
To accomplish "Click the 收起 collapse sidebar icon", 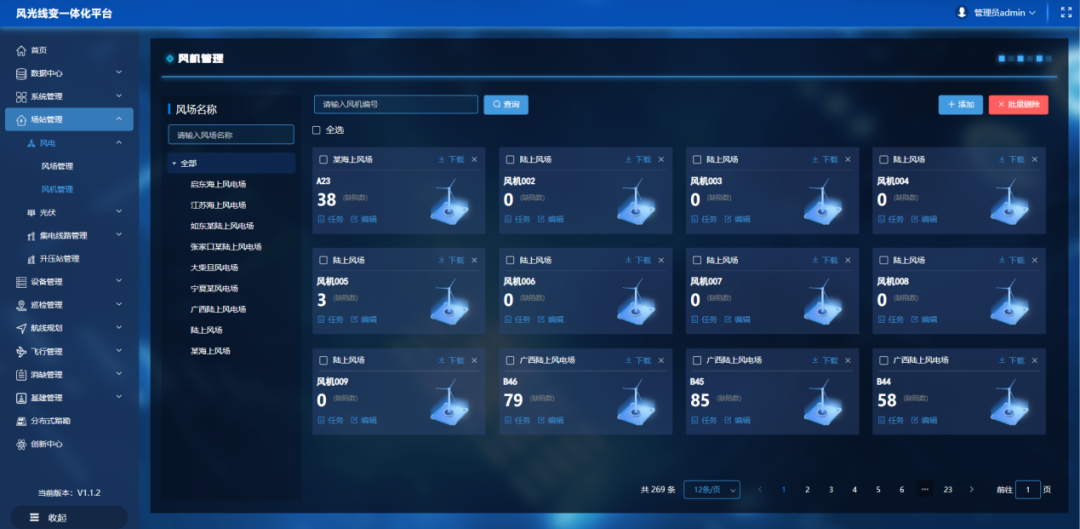I will (34, 517).
